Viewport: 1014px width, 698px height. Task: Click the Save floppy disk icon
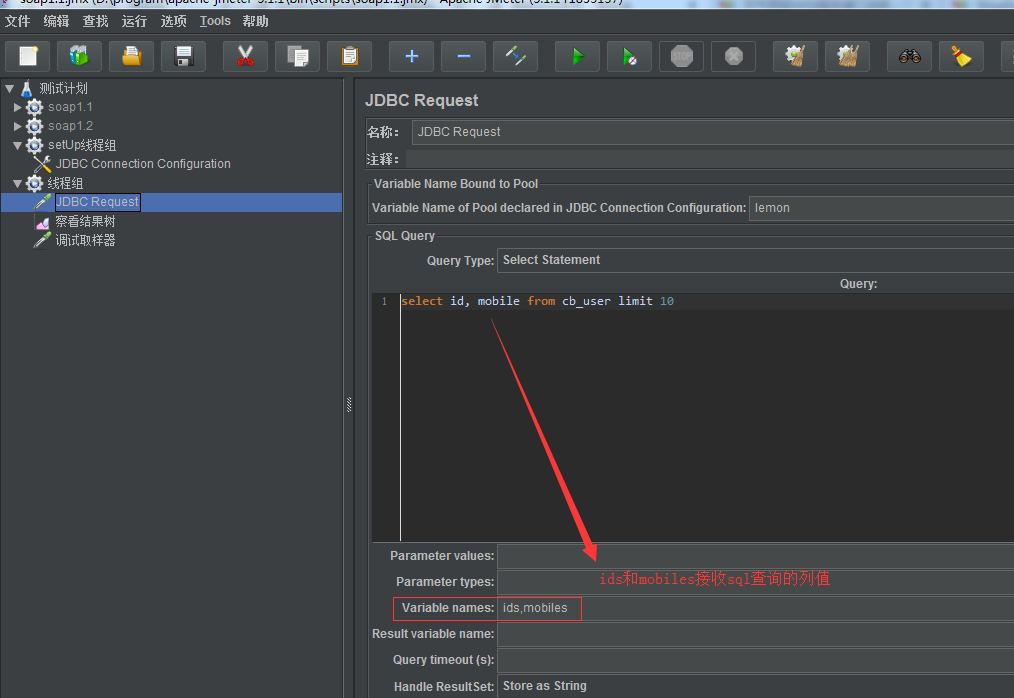click(183, 57)
